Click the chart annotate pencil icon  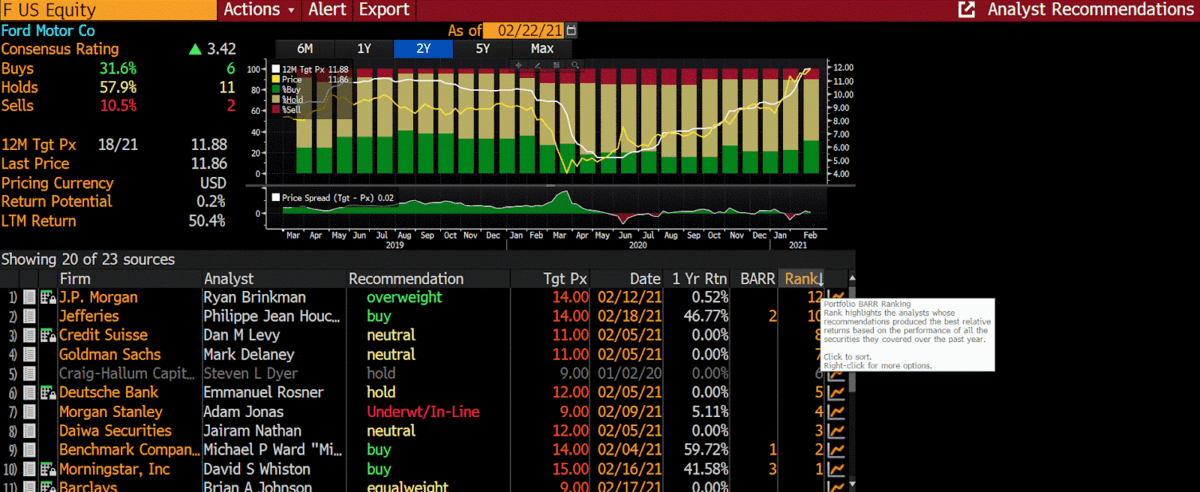click(x=538, y=65)
